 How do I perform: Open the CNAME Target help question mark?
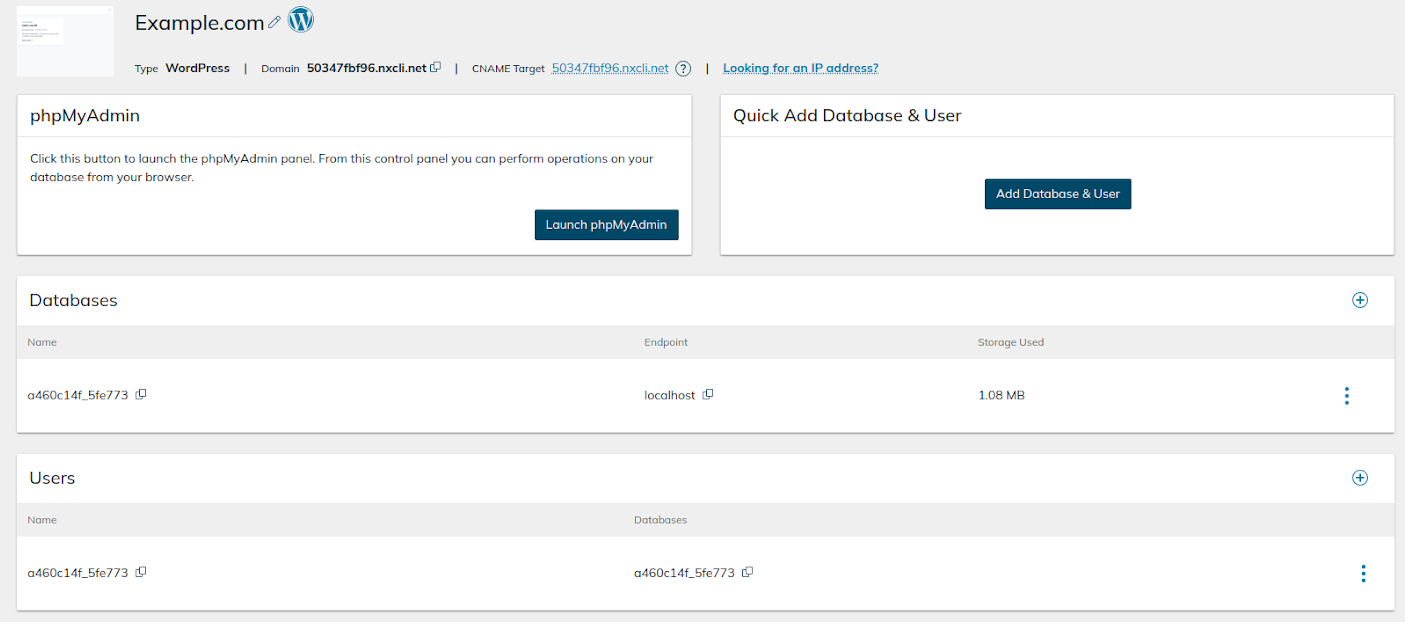pos(683,69)
